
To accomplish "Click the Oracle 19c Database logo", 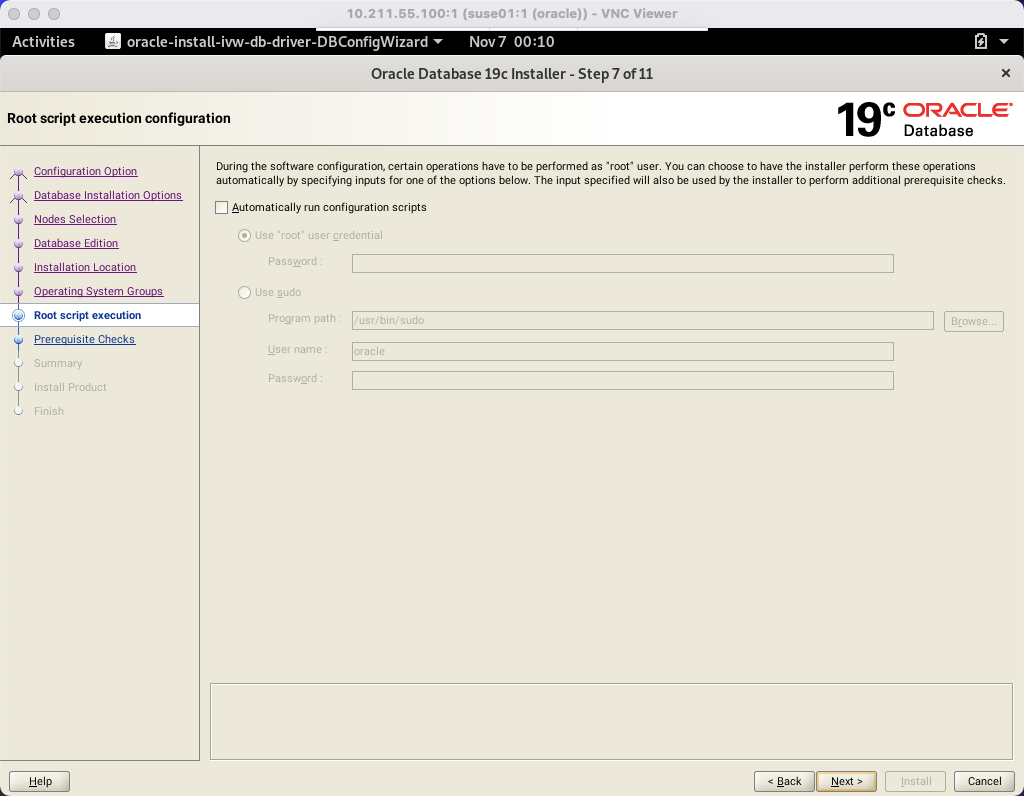I will pos(925,119).
